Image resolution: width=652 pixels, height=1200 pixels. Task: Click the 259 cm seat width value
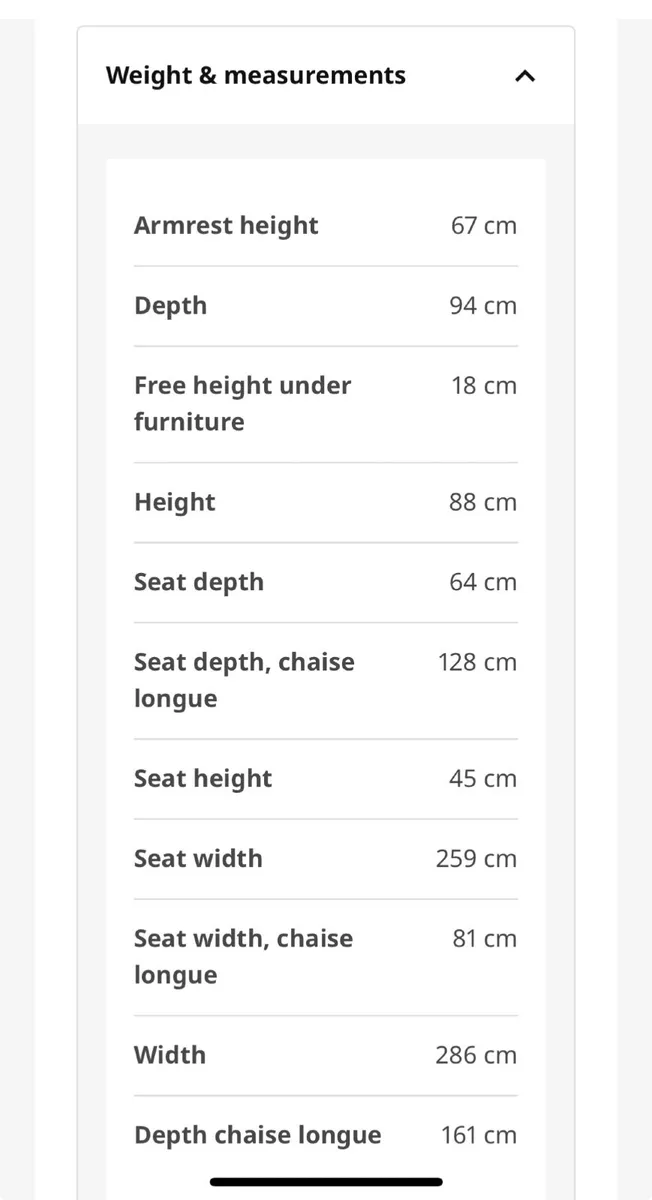(476, 858)
